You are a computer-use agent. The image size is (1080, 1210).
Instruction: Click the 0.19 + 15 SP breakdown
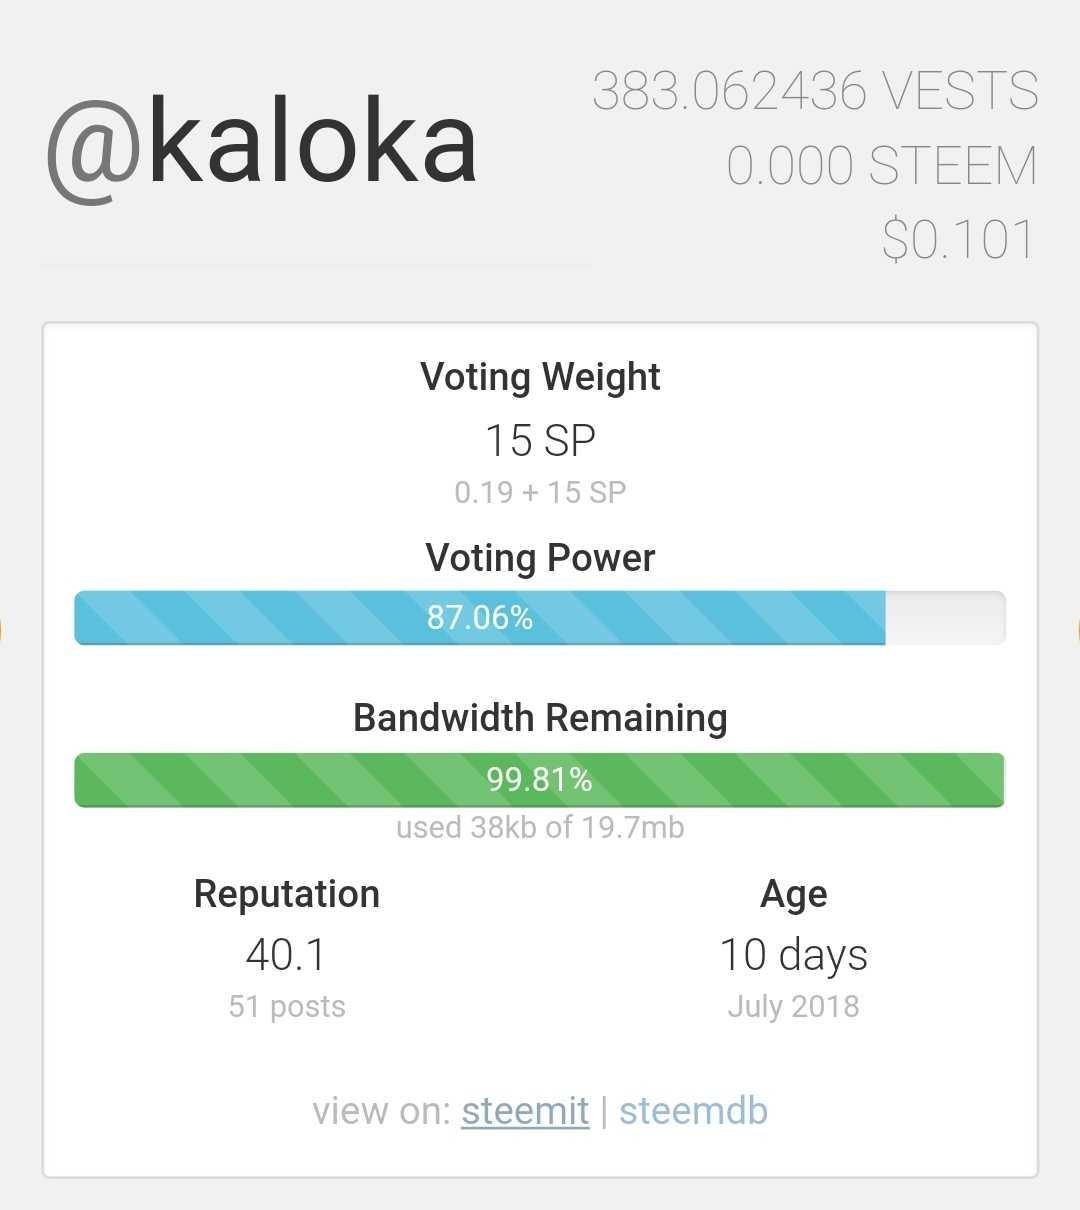click(x=540, y=492)
